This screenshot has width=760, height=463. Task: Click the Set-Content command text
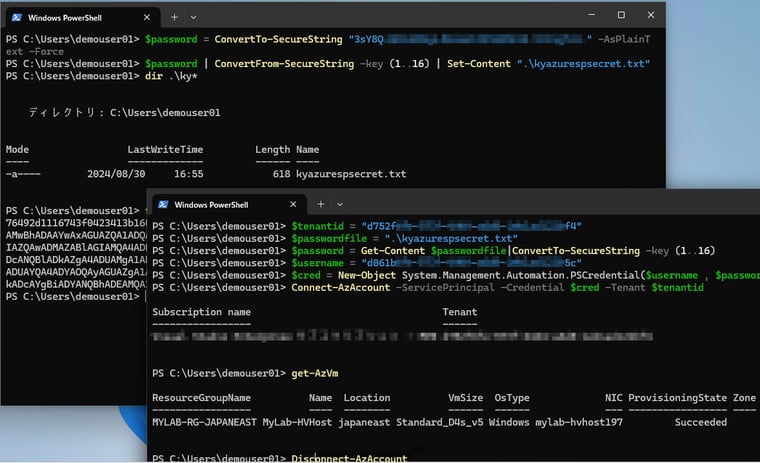click(x=479, y=64)
